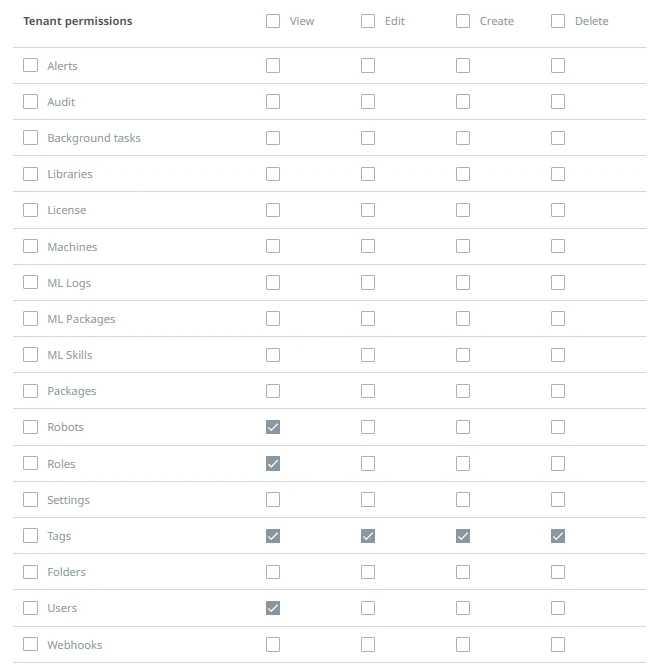Check the Edit column header checkbox
Viewport: 650px width, 671px height.
[368, 21]
